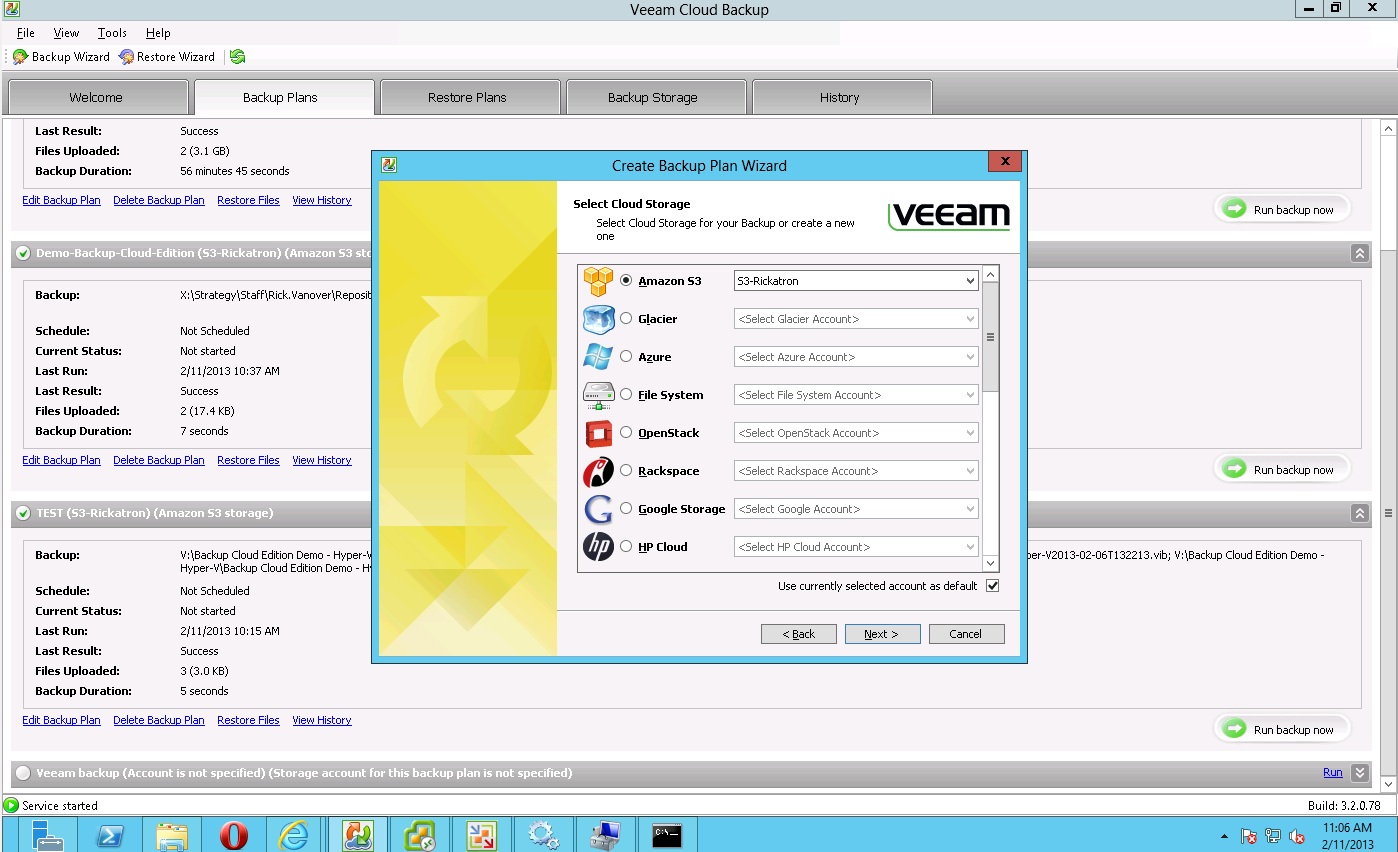Click the Veeam Cloud Backup taskbar icon
Screen dimensions: 1398x852
coord(357,835)
